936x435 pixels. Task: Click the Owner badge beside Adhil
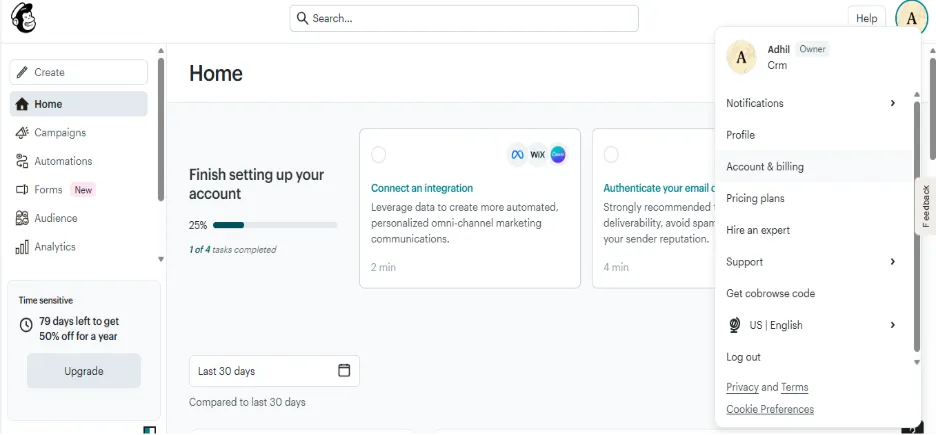812,49
